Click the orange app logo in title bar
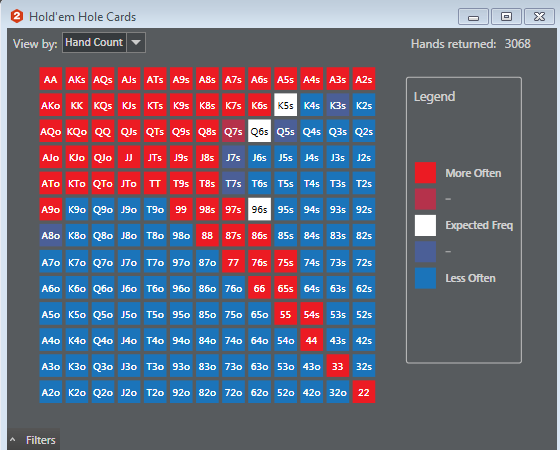The height and width of the screenshot is (450, 560). 17,16
